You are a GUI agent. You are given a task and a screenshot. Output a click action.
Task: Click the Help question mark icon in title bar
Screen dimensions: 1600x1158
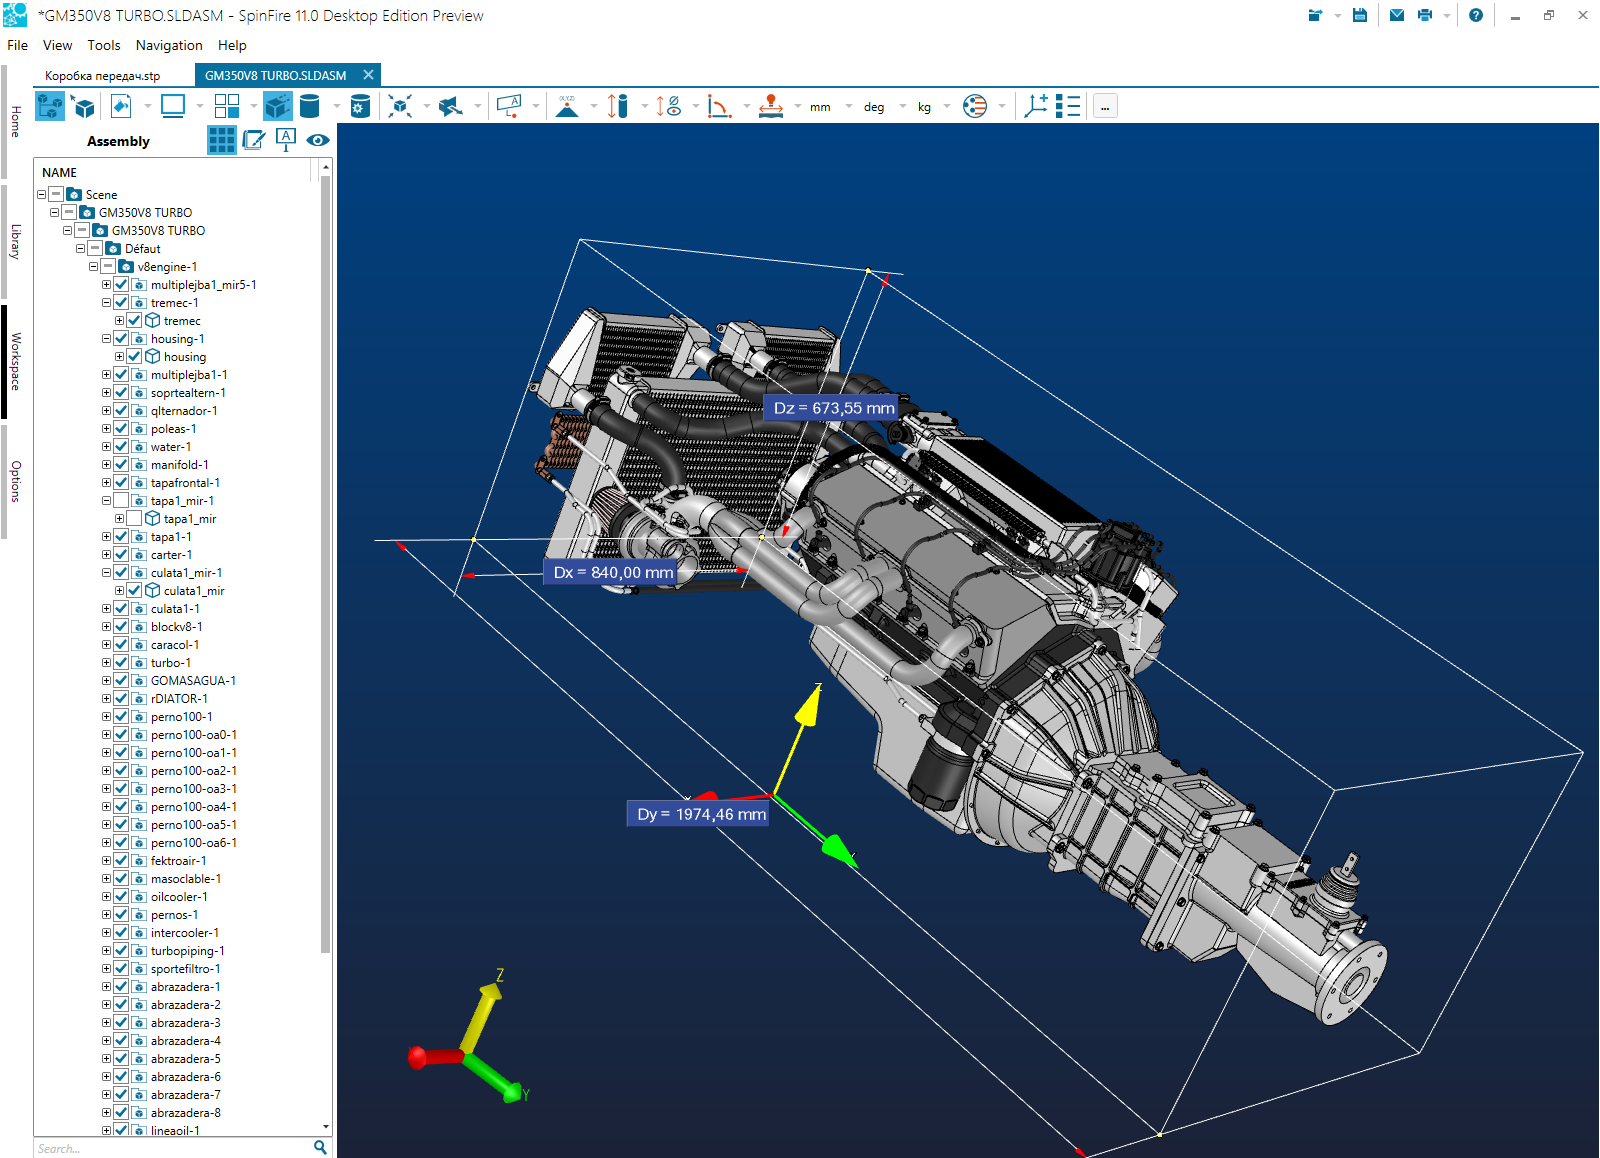(1476, 15)
